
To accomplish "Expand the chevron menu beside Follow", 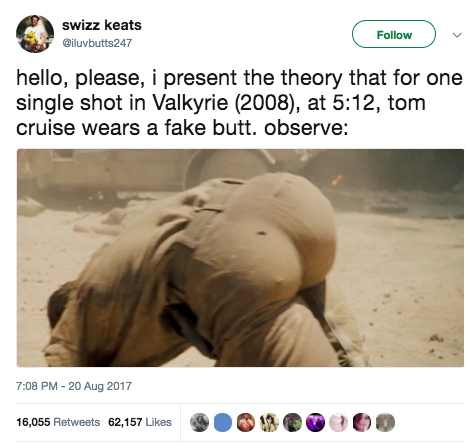I will (457, 35).
